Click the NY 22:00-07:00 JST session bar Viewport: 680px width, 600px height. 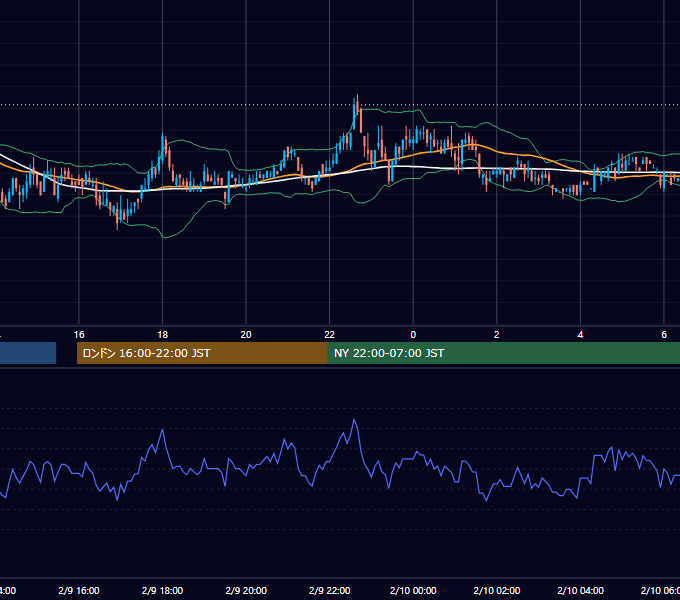(503, 353)
